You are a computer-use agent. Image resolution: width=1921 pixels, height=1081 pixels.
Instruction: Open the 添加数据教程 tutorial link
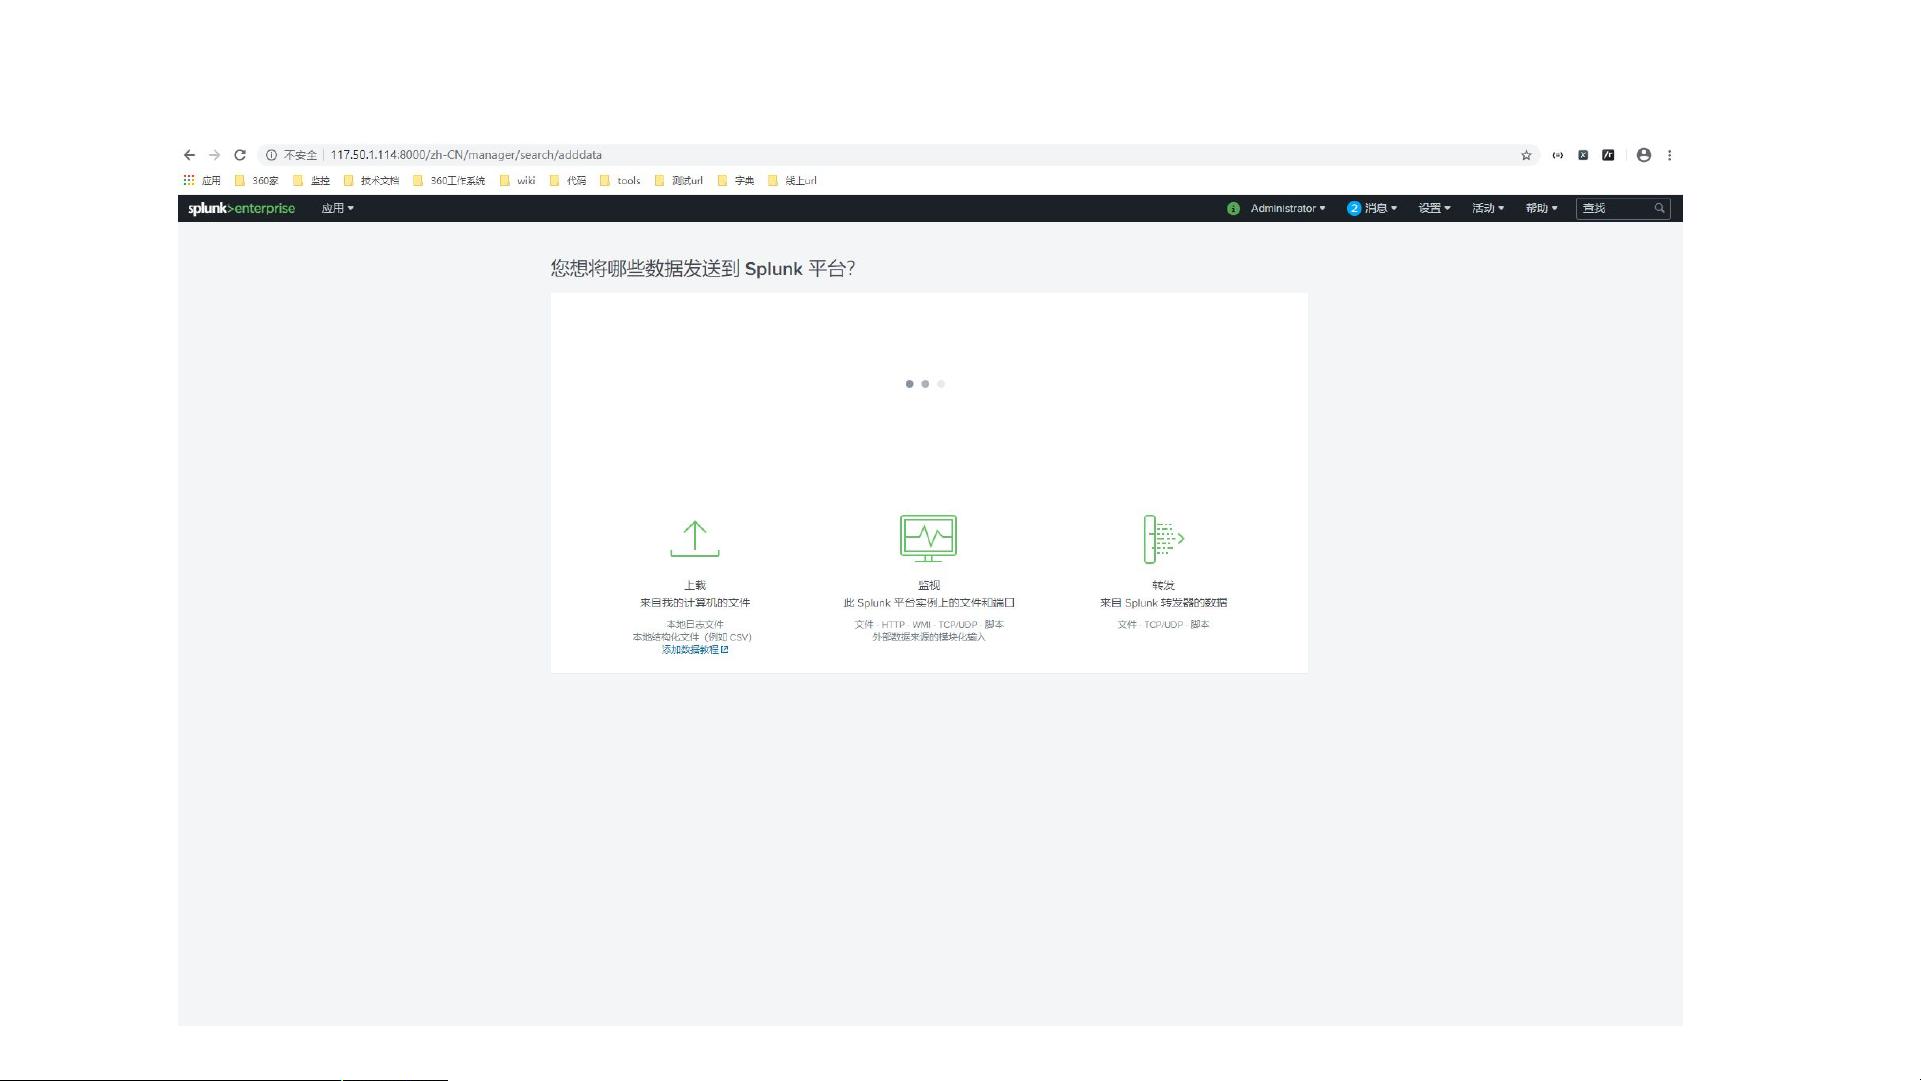pos(695,650)
